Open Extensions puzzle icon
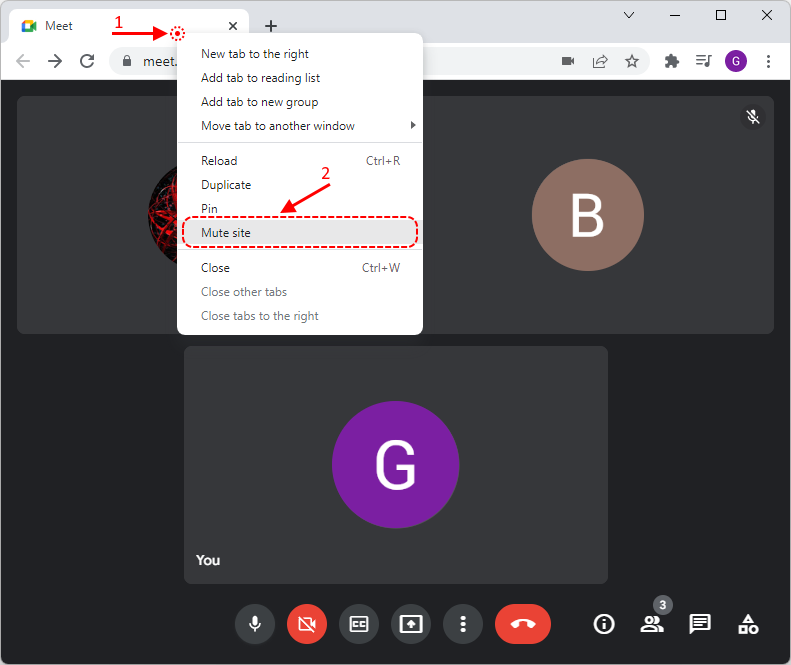 (671, 61)
